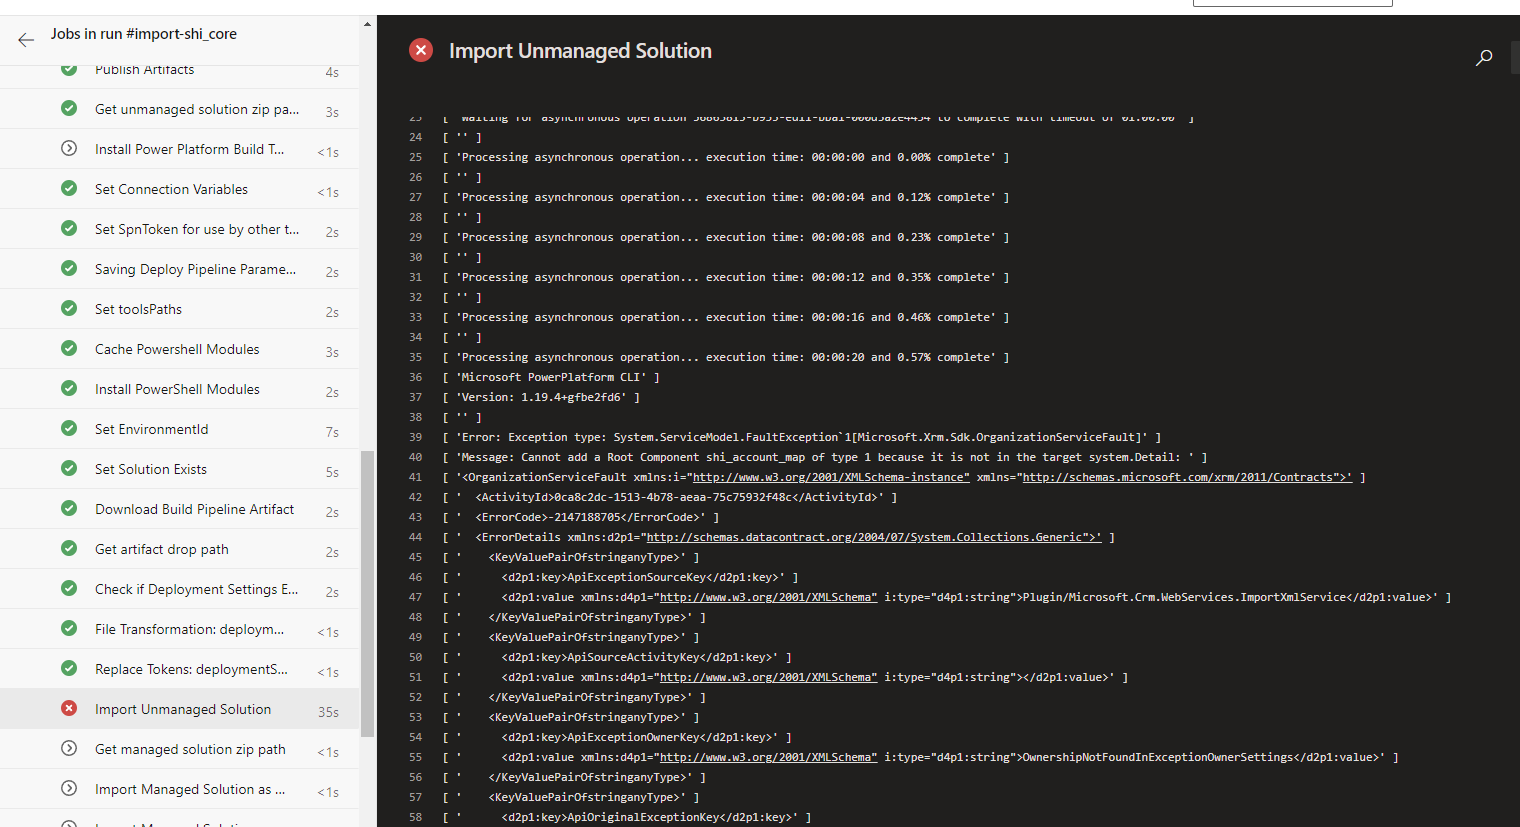
Task: Select the Check if Deployment Settings E... step
Action: (x=196, y=588)
